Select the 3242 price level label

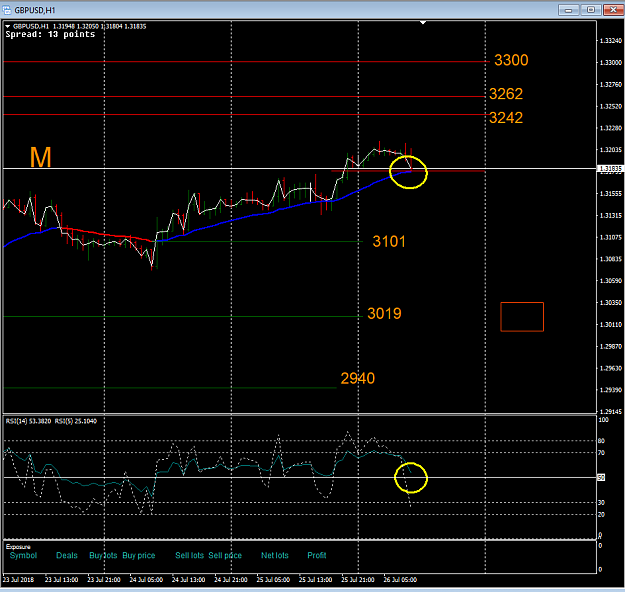(506, 118)
